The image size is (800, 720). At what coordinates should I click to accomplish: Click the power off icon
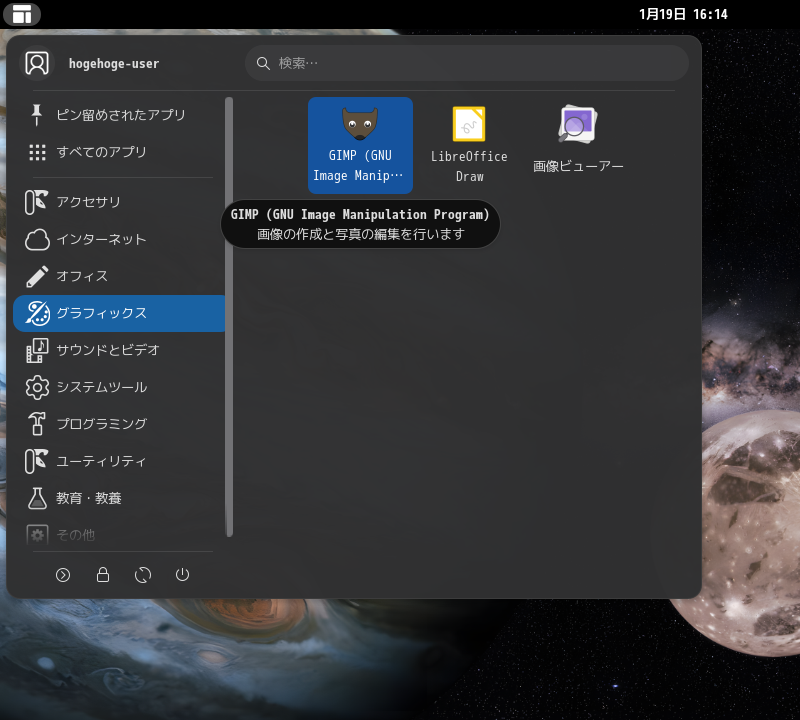click(182, 575)
